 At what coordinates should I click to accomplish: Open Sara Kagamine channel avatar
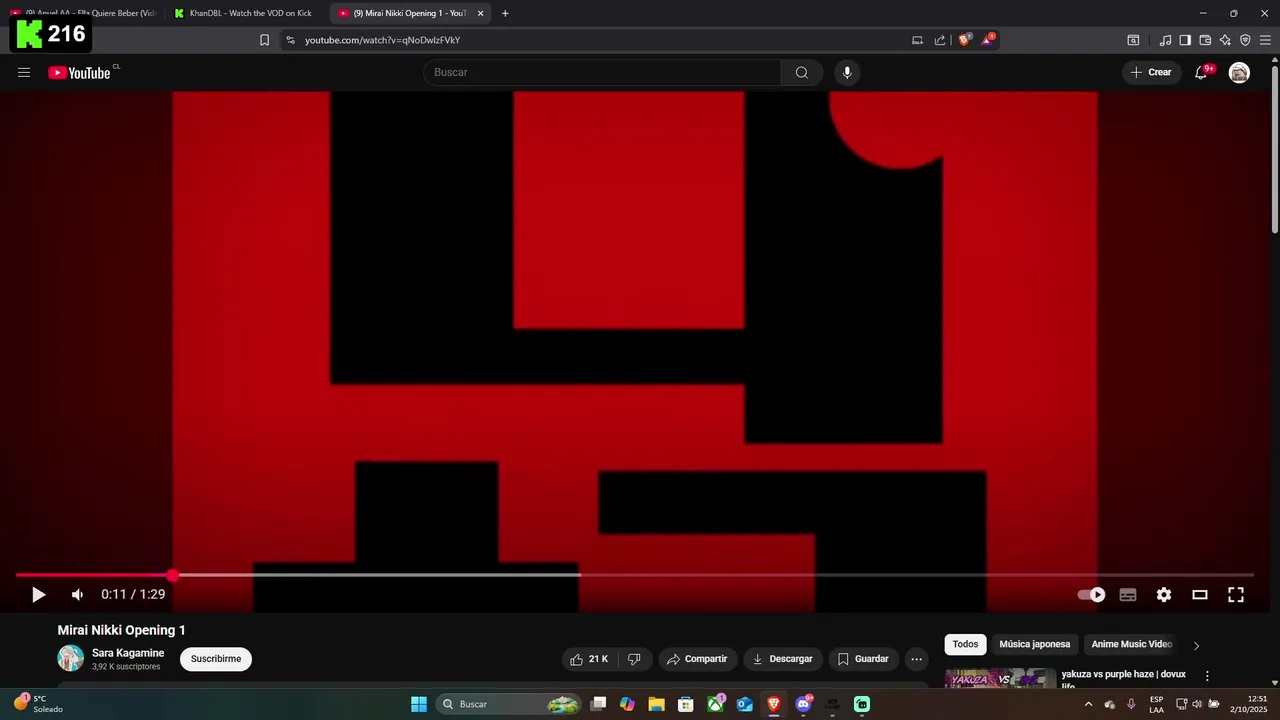71,658
